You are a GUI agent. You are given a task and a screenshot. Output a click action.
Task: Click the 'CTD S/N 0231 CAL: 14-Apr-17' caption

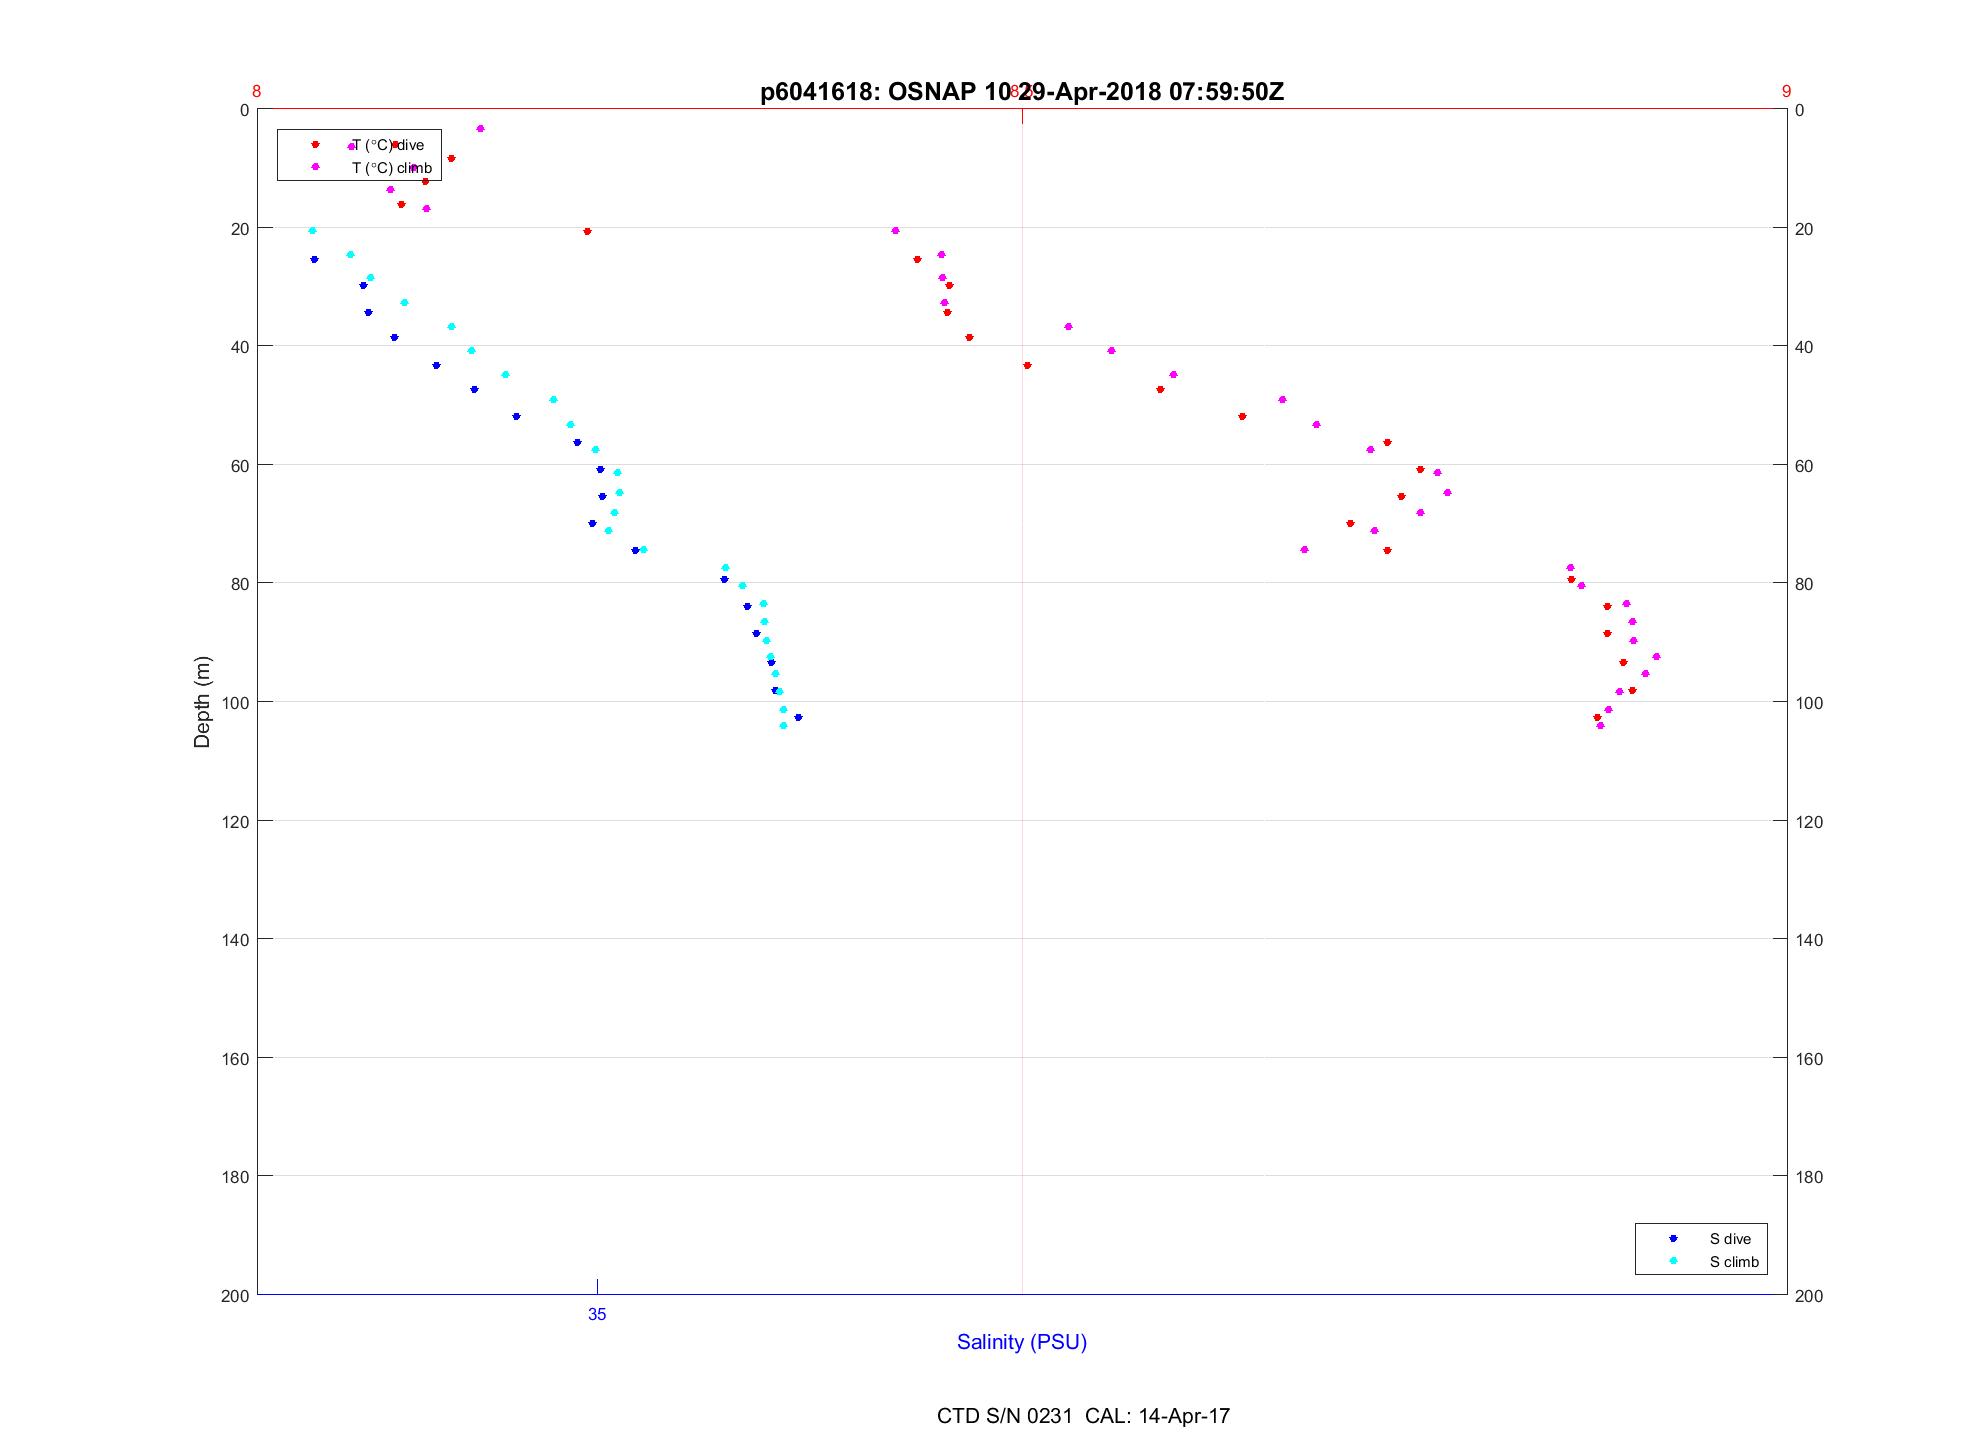point(1083,1416)
